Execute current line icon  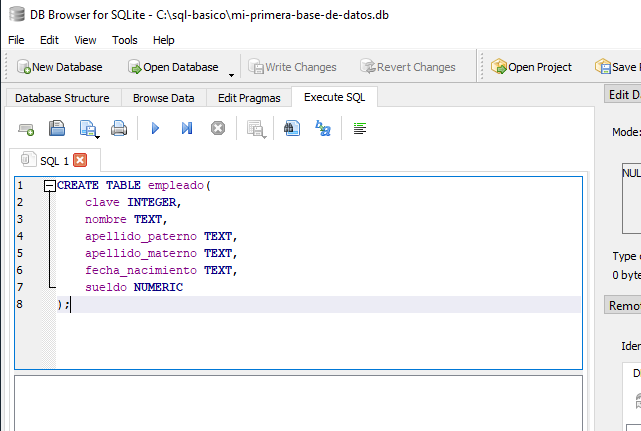coord(186,128)
